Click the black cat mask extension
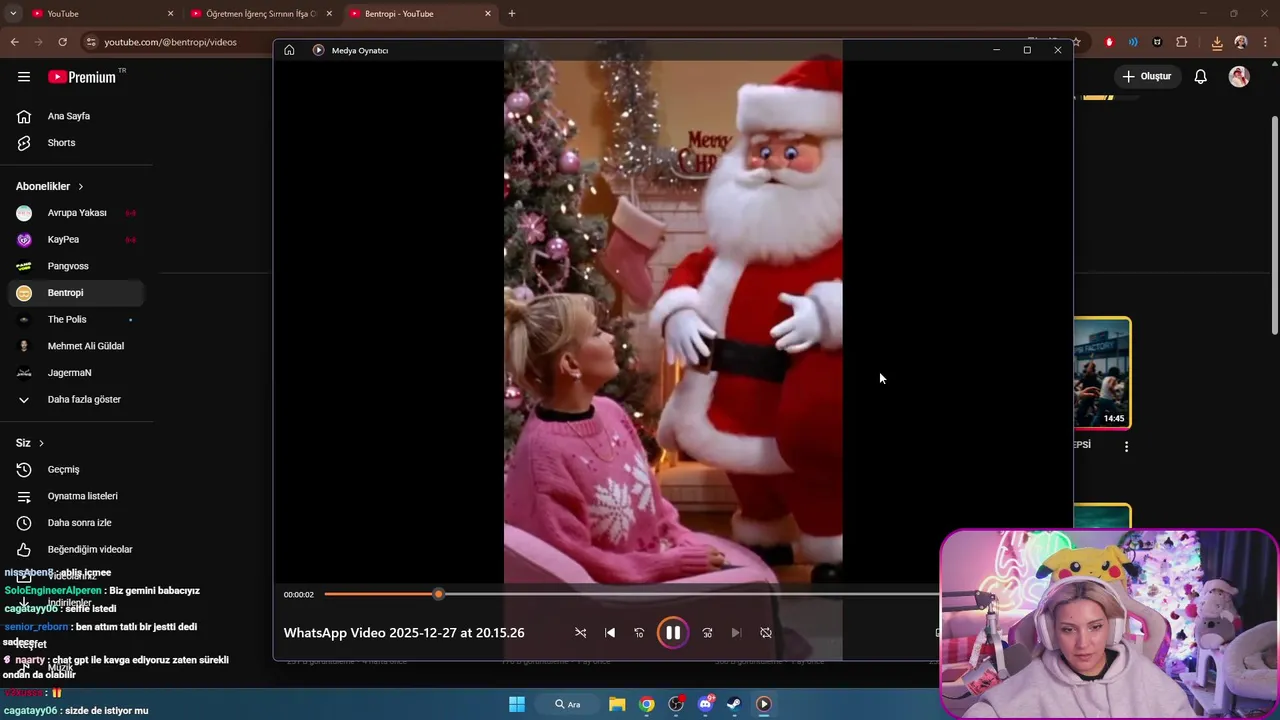1280x720 pixels. (x=1157, y=42)
